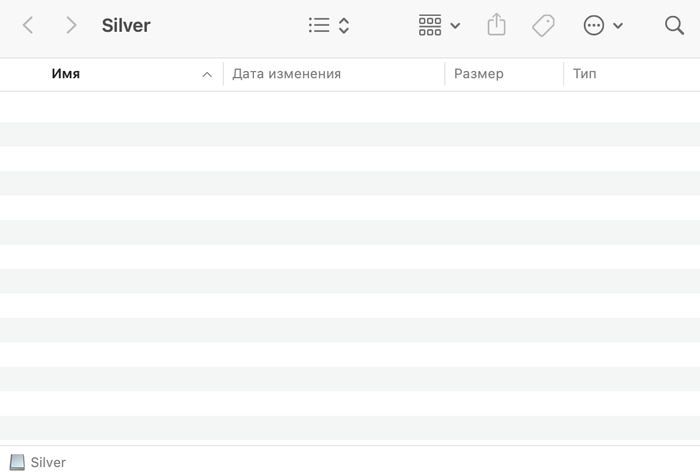Click the list view icon in toolbar
The image size is (700, 472).
(x=319, y=26)
